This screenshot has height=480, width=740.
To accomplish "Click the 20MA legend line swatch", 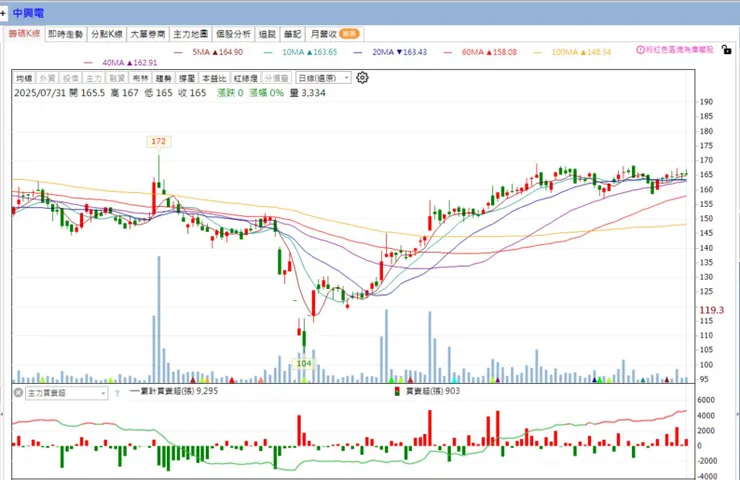I will [358, 52].
